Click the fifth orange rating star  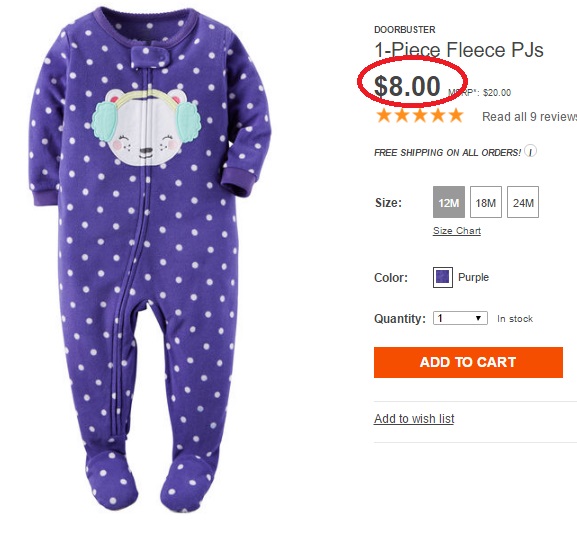click(456, 116)
